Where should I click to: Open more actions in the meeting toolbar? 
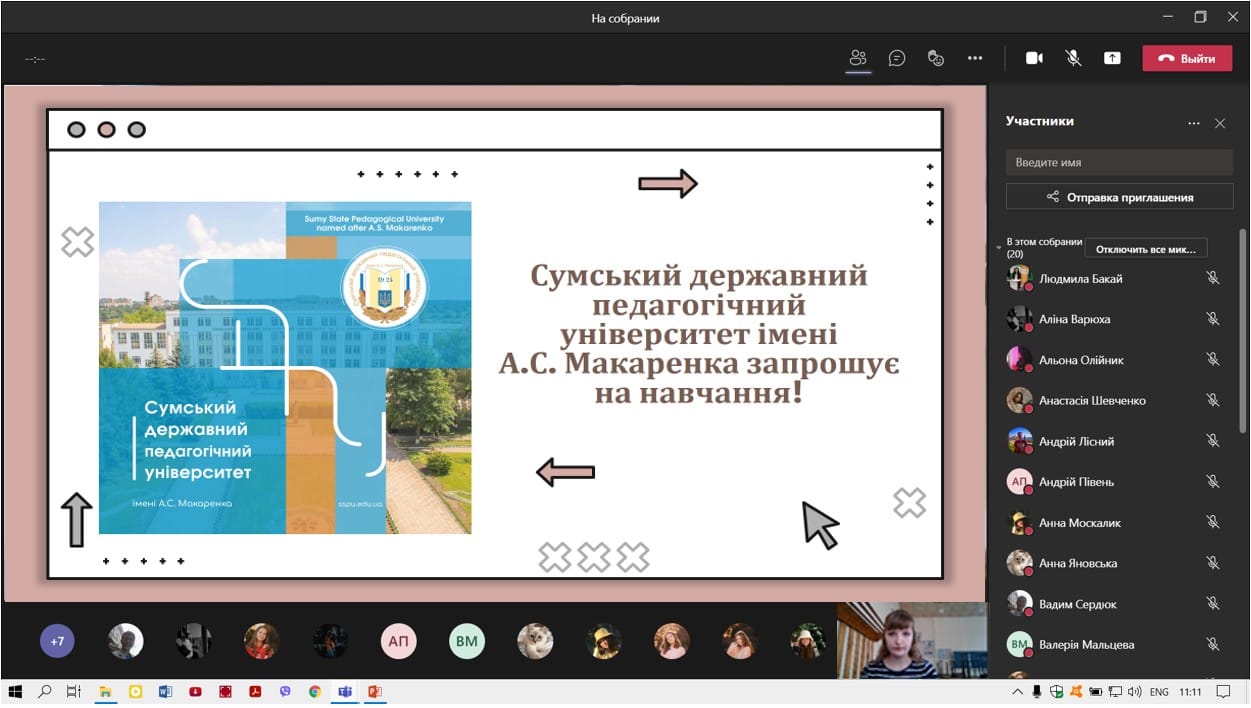pyautogui.click(x=975, y=58)
